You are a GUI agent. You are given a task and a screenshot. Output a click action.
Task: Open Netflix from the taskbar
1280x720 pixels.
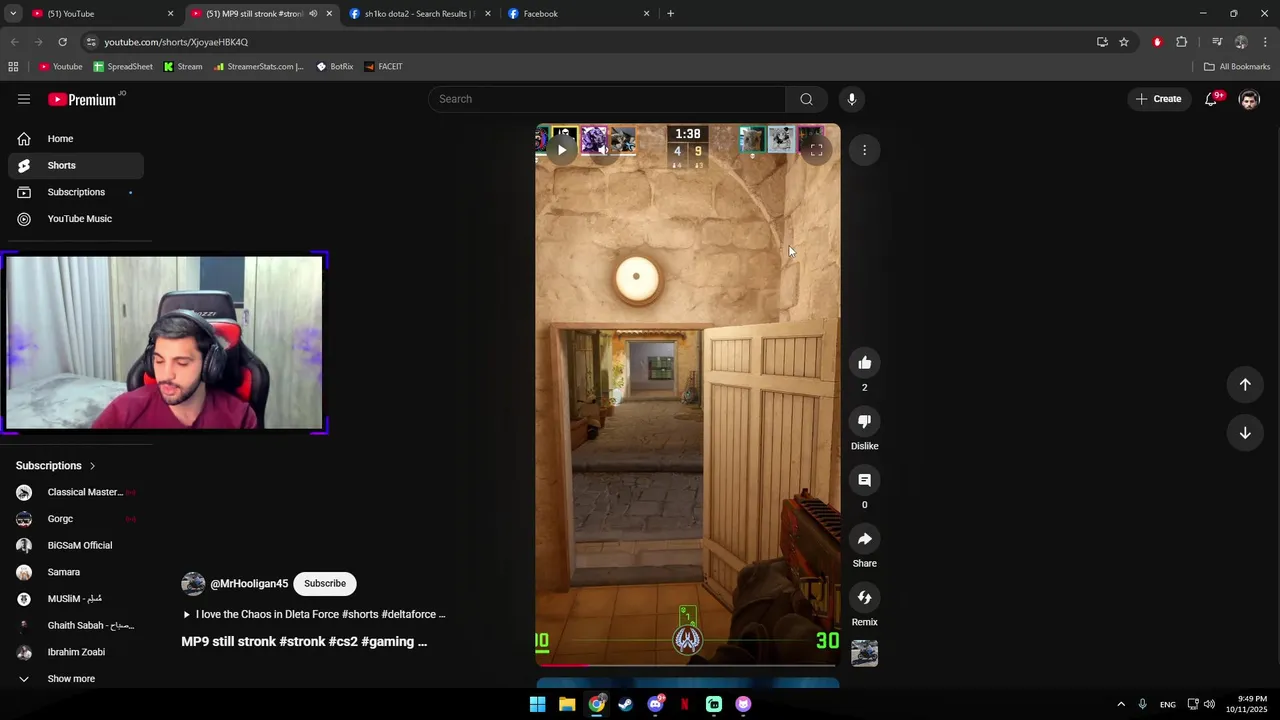(685, 704)
